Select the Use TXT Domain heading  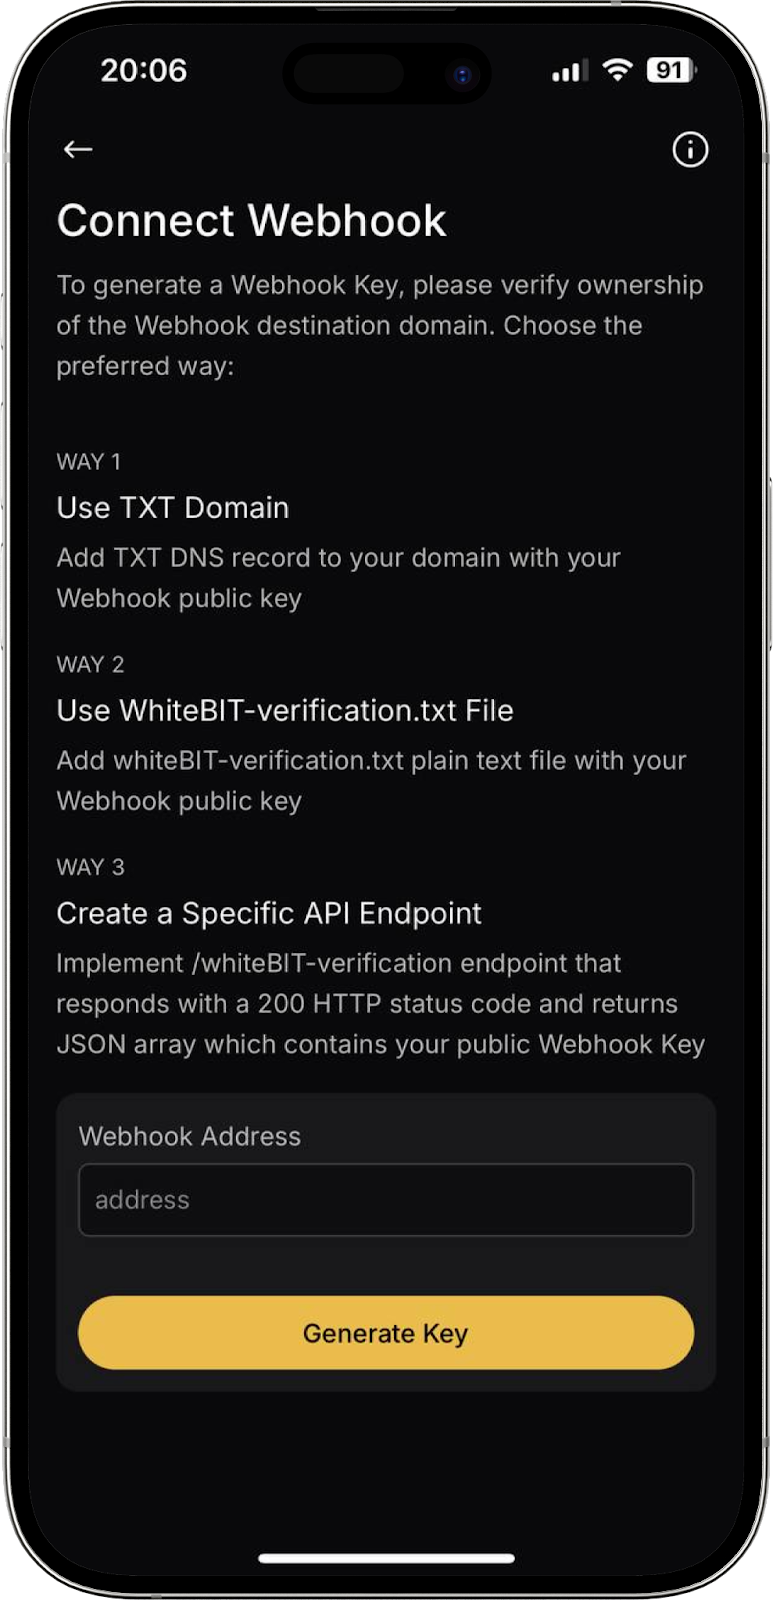(173, 508)
